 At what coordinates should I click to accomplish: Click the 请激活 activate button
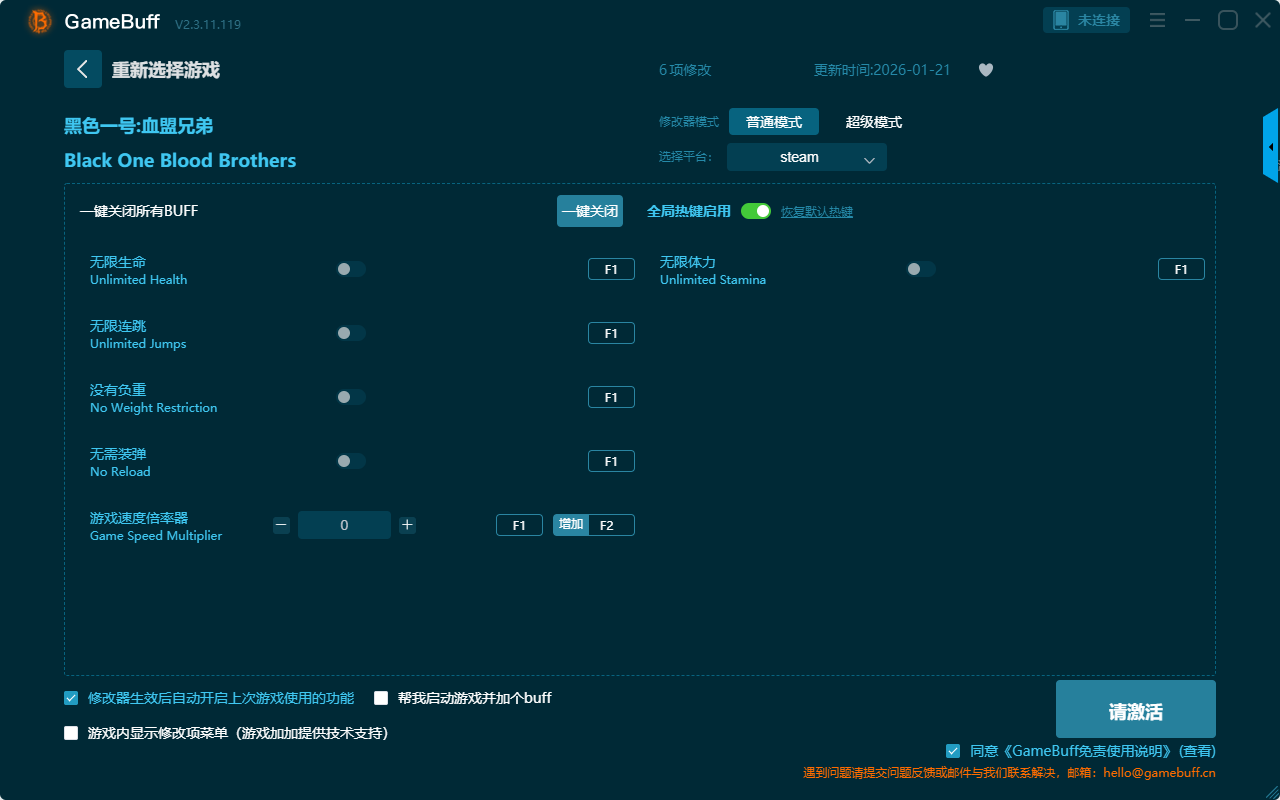(x=1135, y=710)
